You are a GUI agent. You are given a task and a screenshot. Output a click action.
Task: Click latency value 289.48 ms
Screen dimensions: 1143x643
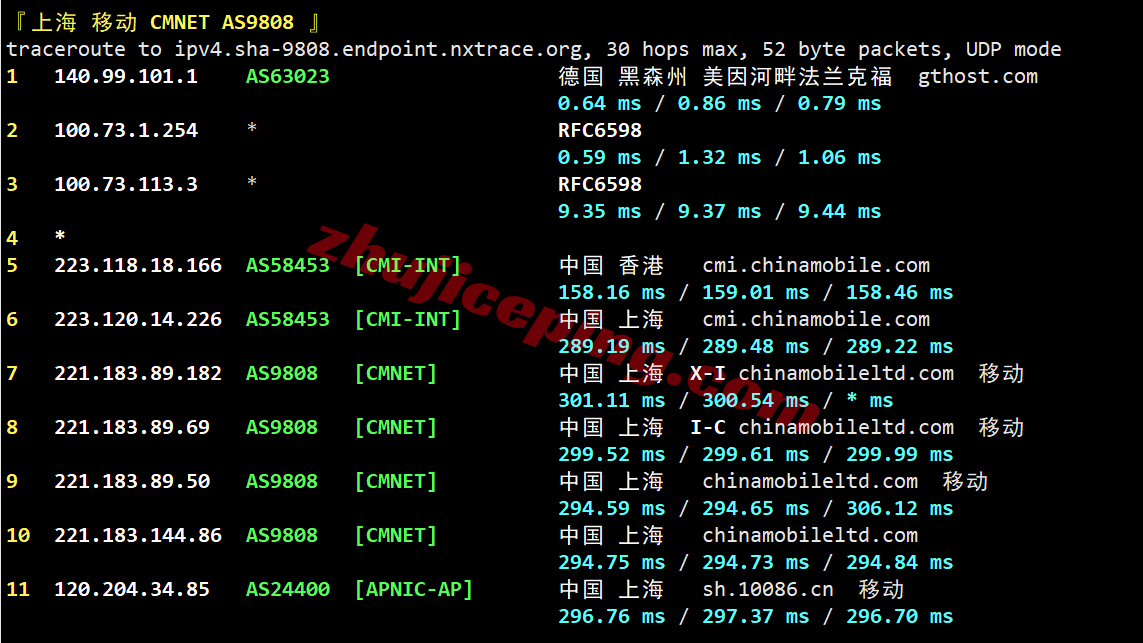tap(755, 346)
